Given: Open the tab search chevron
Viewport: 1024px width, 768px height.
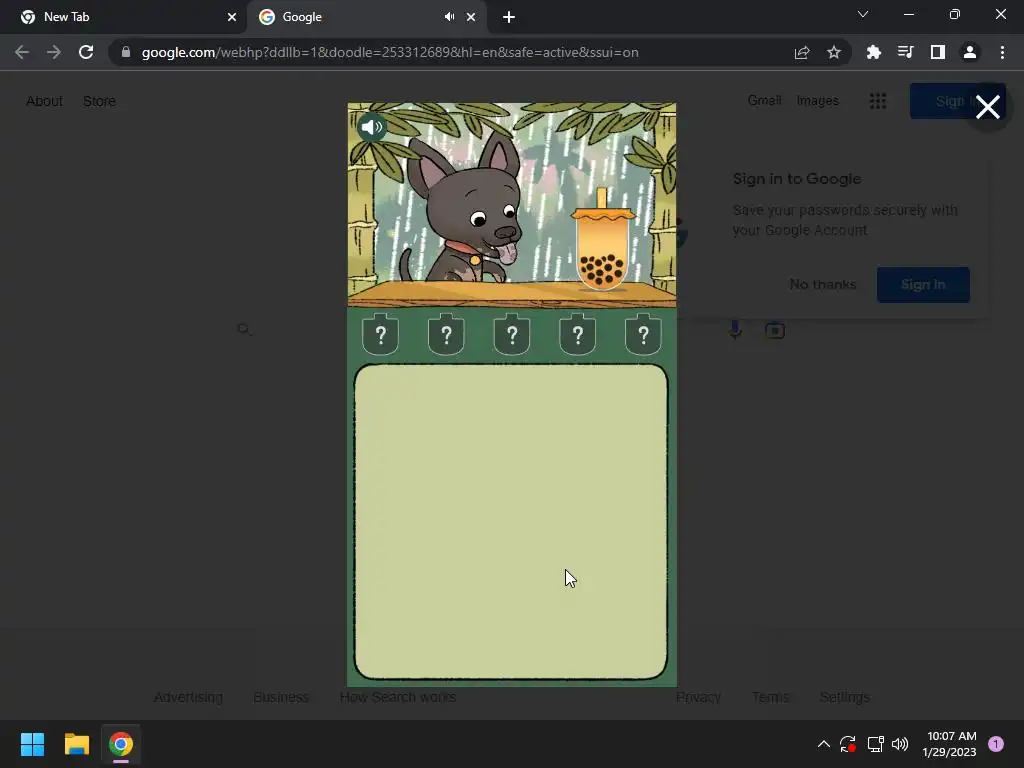Looking at the screenshot, I should tap(863, 14).
